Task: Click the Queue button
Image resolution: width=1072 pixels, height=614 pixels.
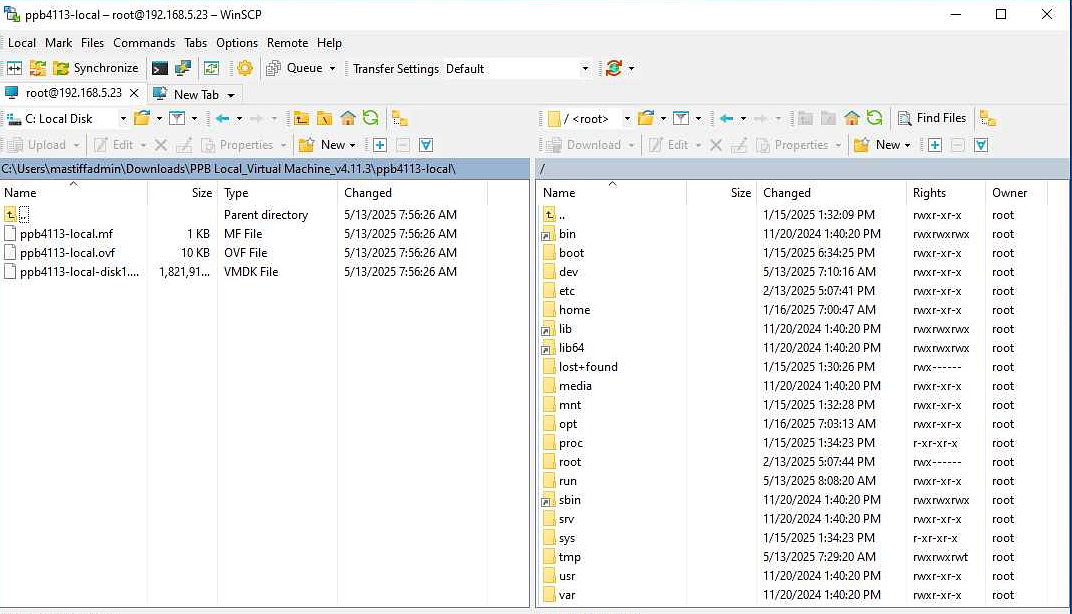Action: pos(295,68)
